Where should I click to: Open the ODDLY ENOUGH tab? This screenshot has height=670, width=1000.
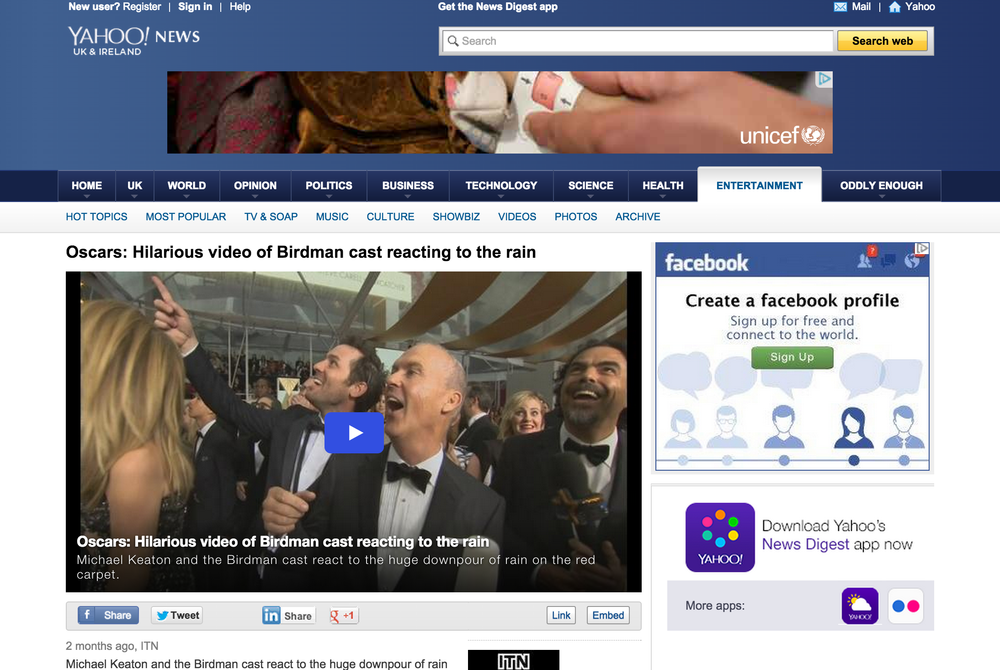[881, 186]
